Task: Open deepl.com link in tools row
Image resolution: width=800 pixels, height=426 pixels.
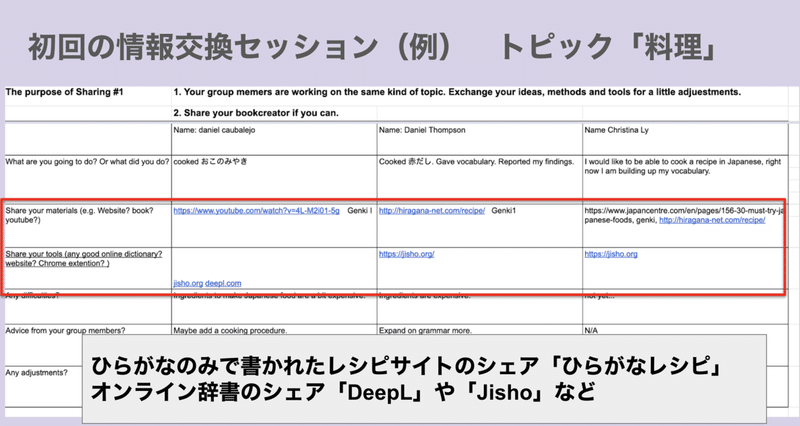Action: 223,283
